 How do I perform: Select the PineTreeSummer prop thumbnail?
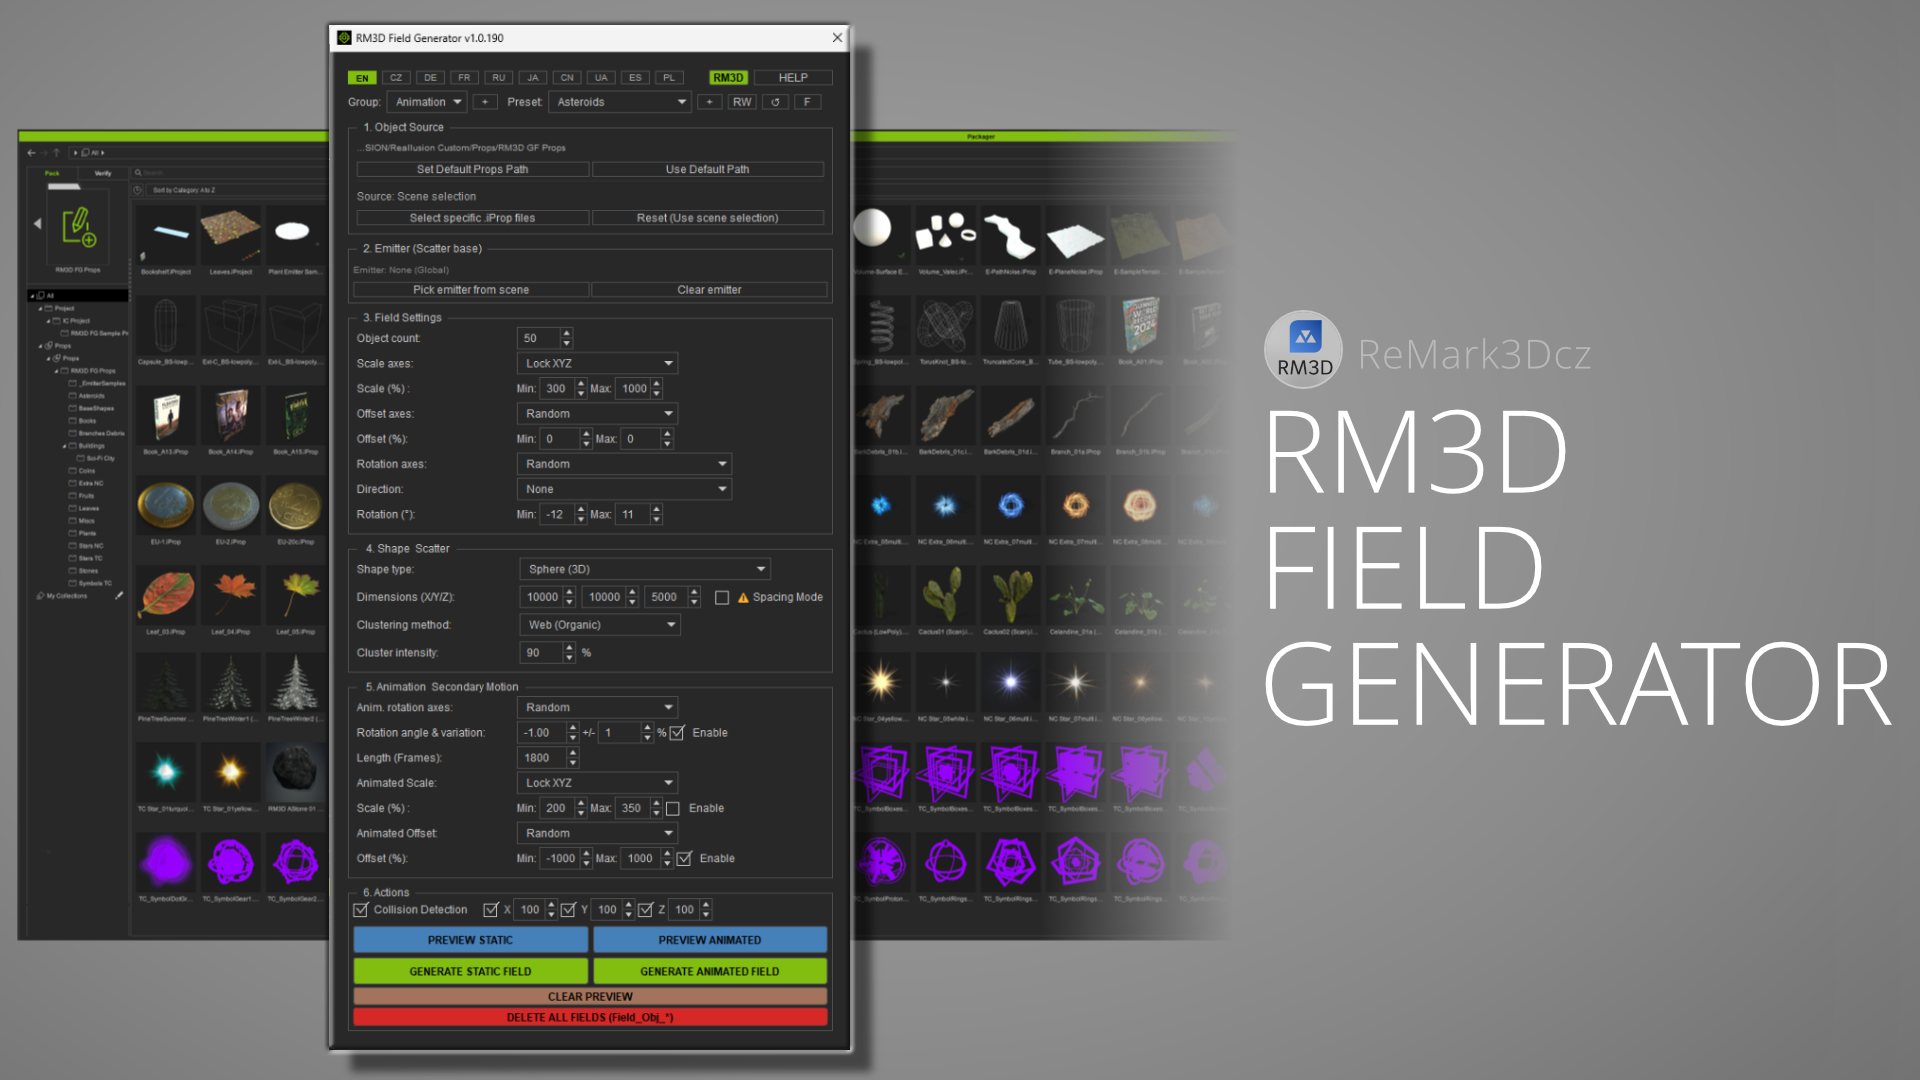tap(165, 683)
